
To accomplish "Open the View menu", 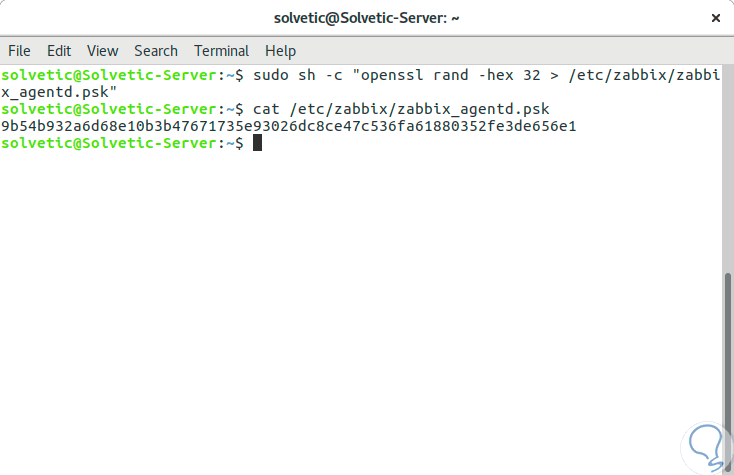I will pyautogui.click(x=102, y=50).
